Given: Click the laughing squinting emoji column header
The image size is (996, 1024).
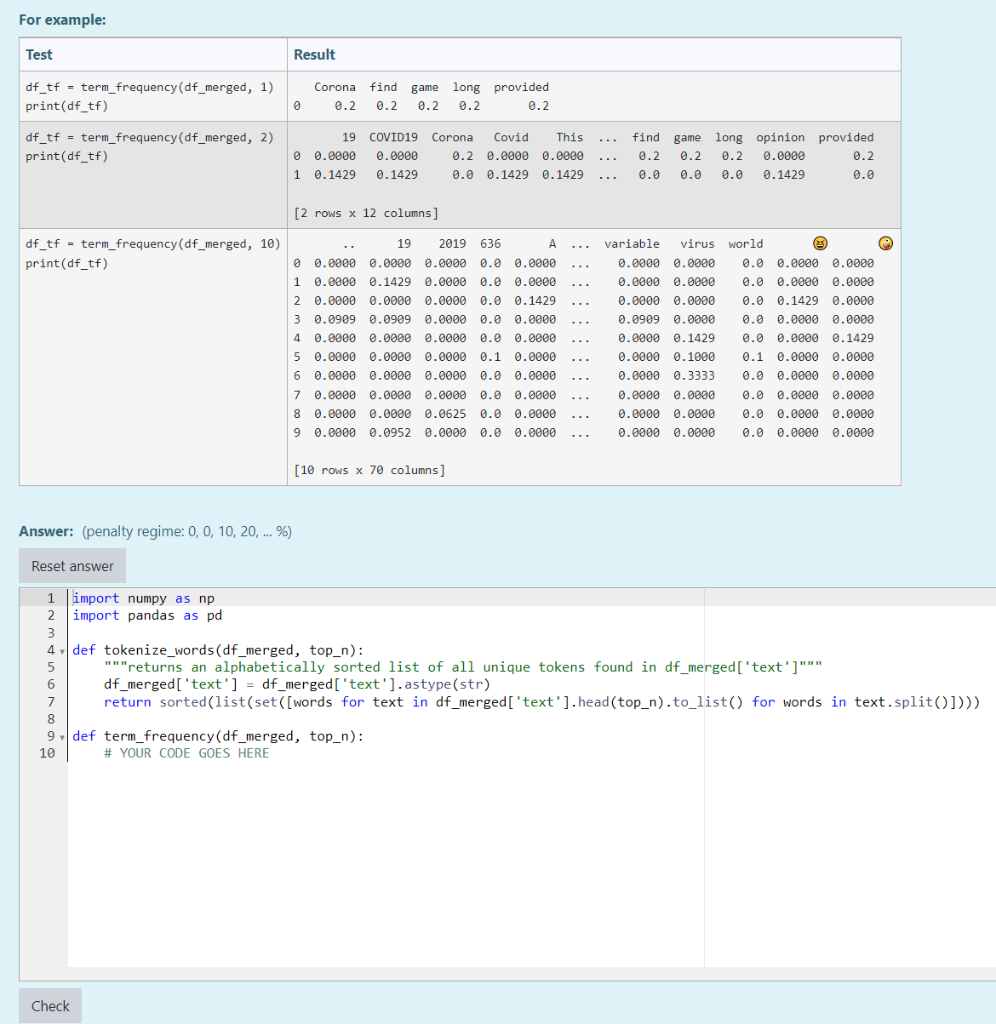Looking at the screenshot, I should [820, 243].
